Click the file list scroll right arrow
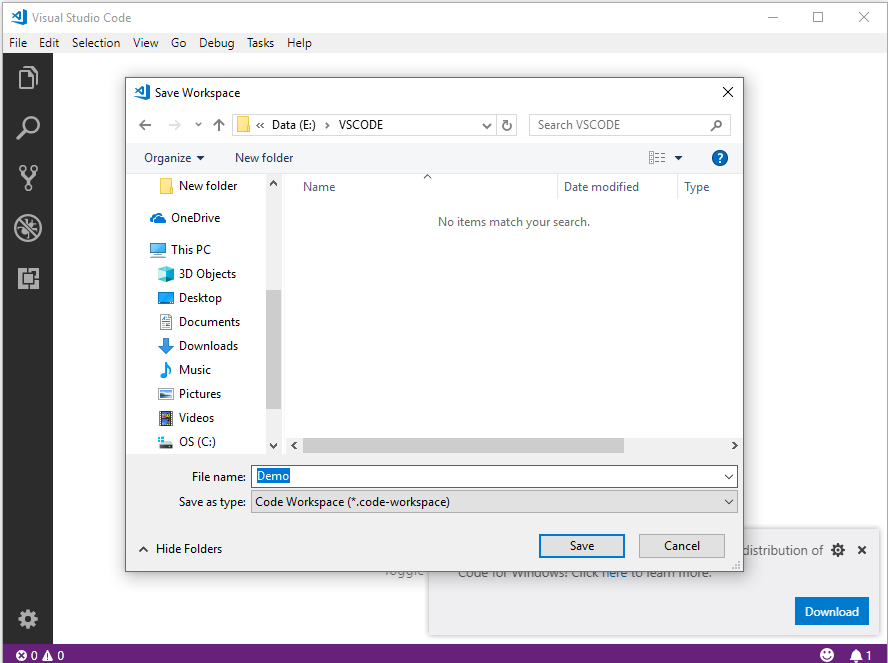888x663 pixels. [734, 446]
